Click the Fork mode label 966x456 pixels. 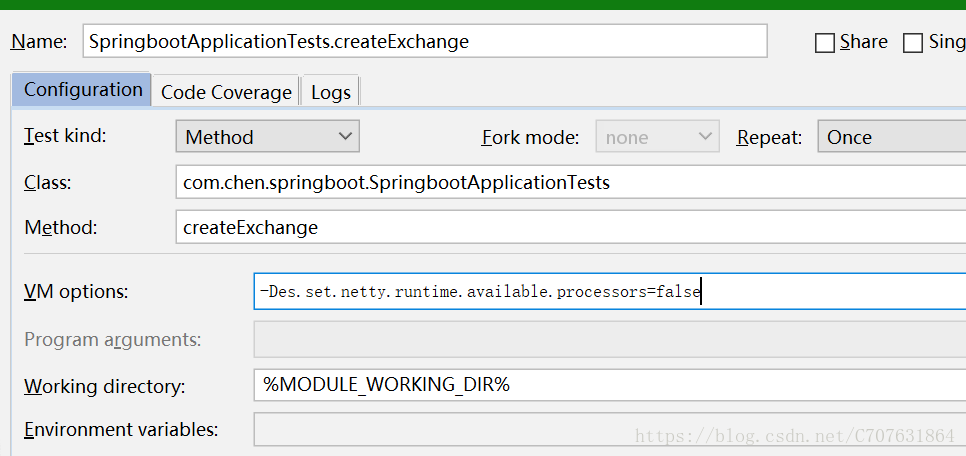[530, 137]
